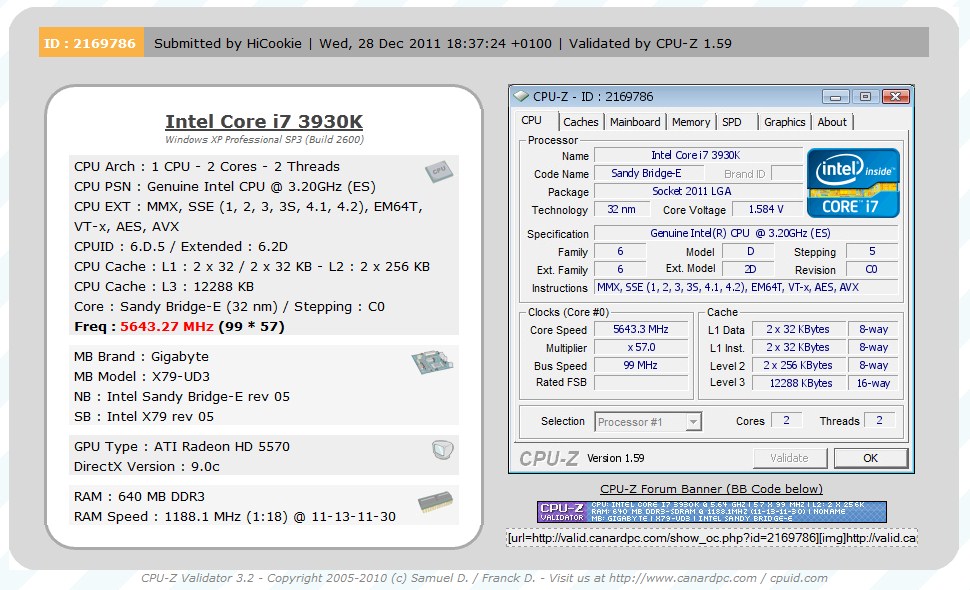Click the GPU icon beside Radeon HD 5570
This screenshot has width=970, height=590.
pyautogui.click(x=443, y=450)
